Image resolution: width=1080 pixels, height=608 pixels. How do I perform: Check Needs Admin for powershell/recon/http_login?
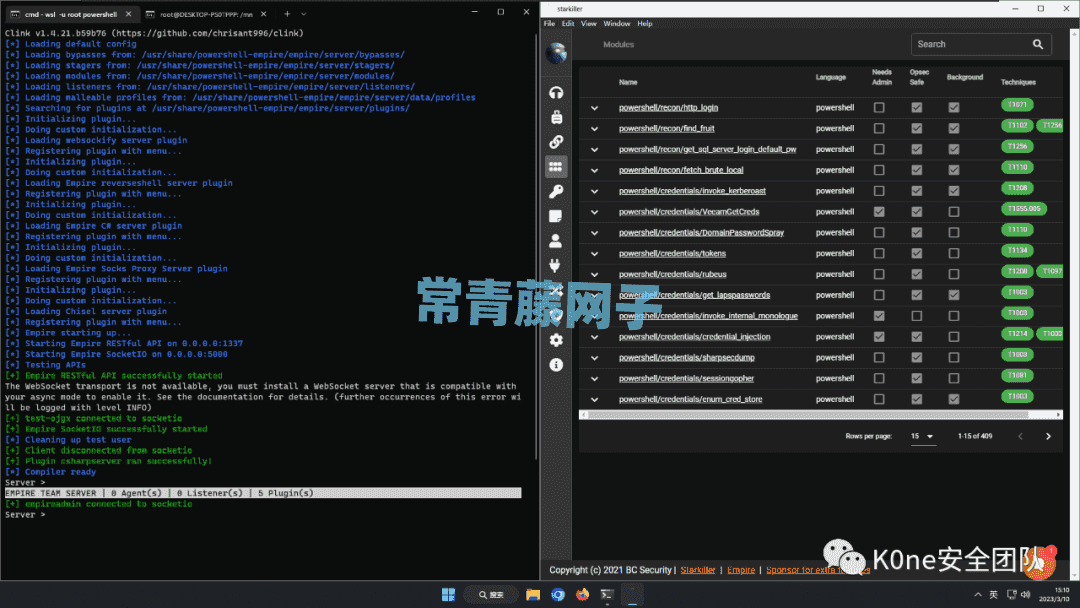pyautogui.click(x=879, y=107)
